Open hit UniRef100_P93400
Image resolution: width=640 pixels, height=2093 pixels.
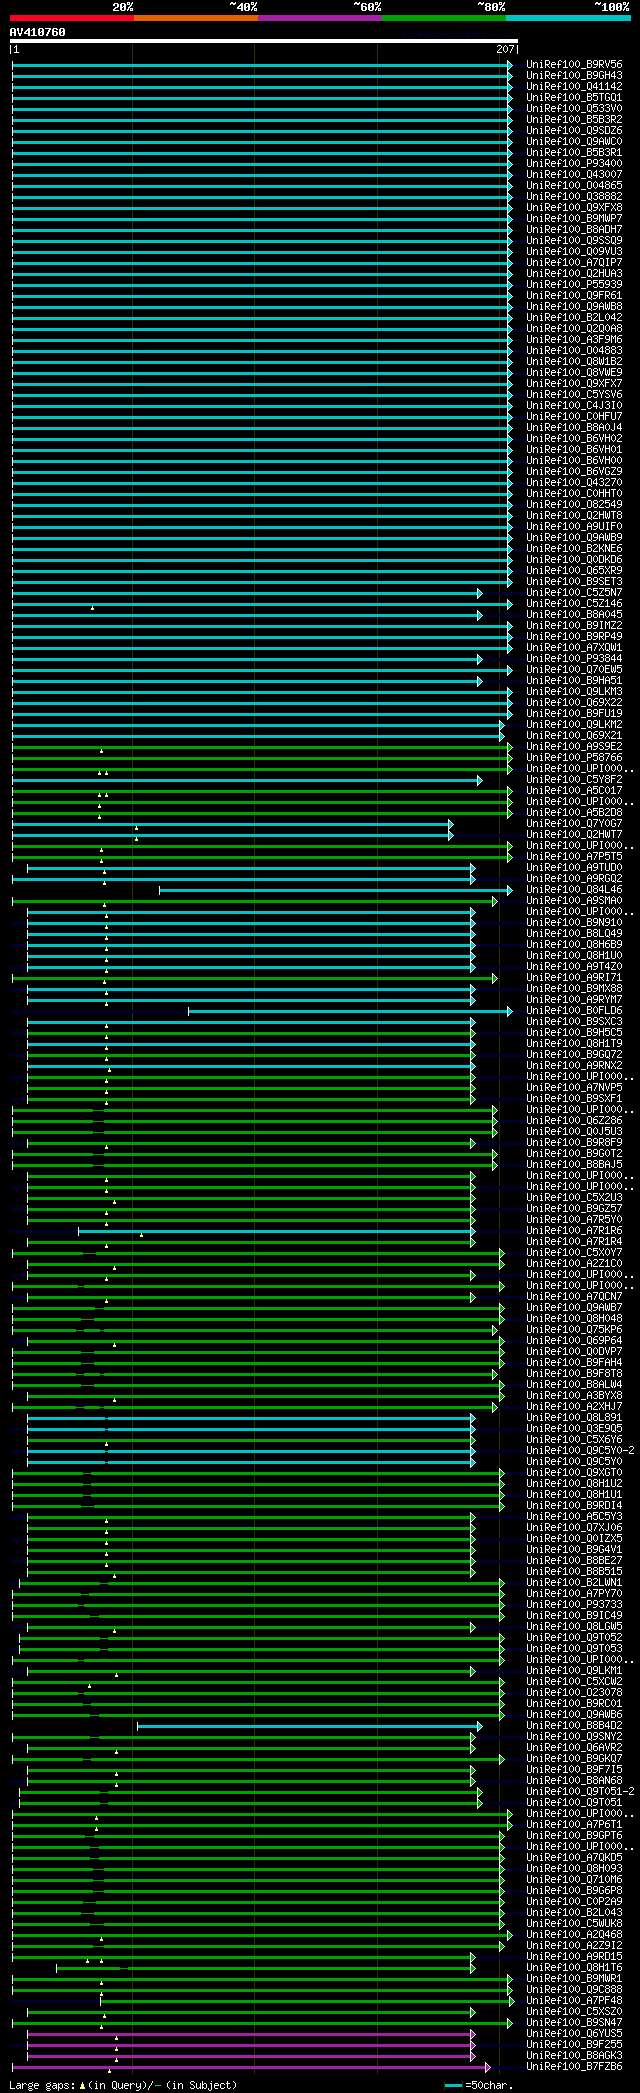(574, 163)
